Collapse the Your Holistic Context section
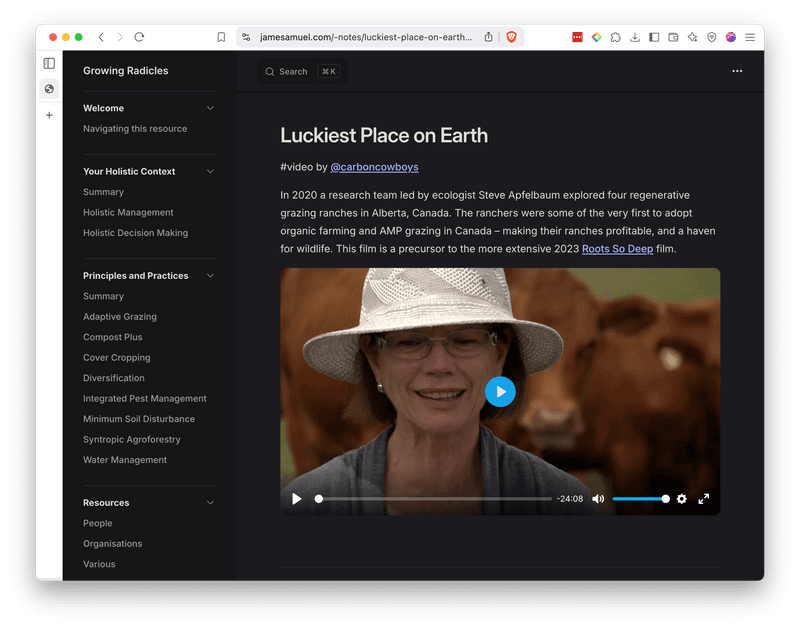800x628 pixels. tap(210, 171)
